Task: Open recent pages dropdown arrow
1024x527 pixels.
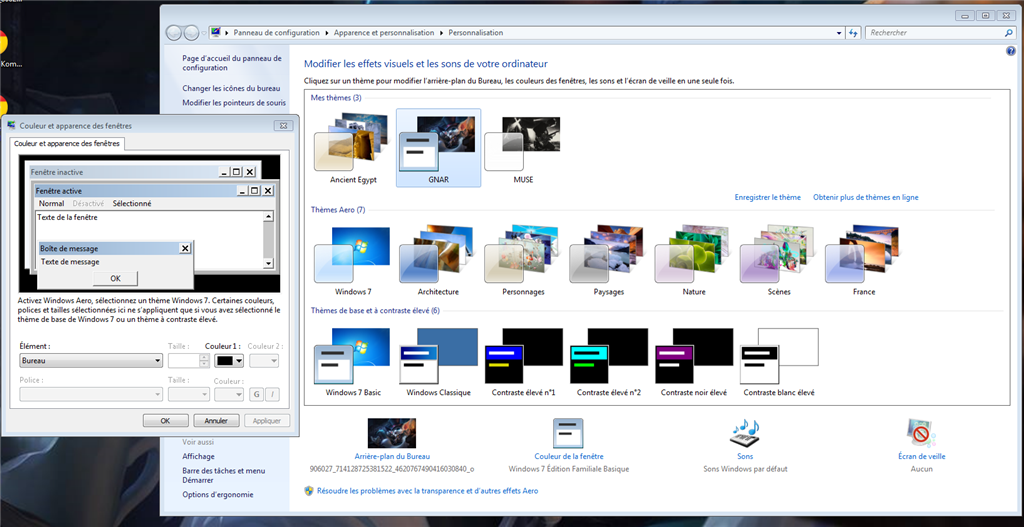Action: [x=204, y=33]
